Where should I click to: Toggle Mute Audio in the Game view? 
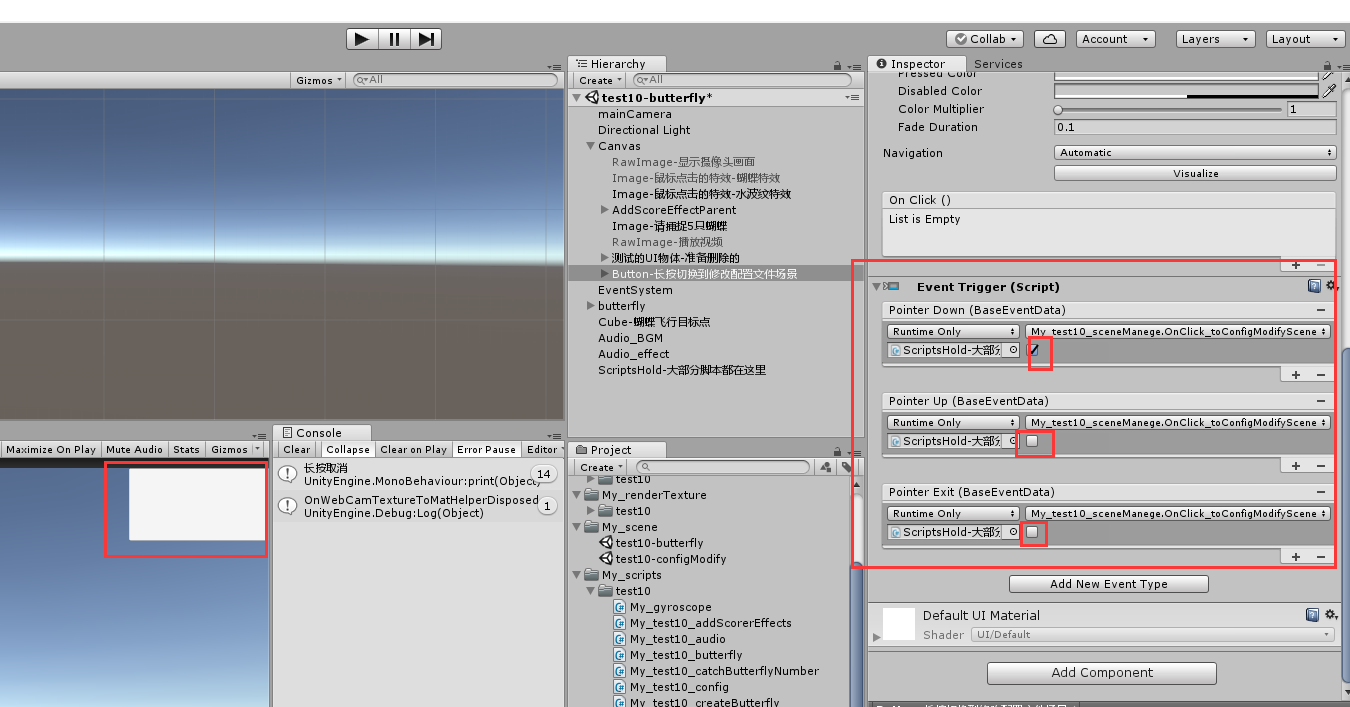pyautogui.click(x=133, y=449)
